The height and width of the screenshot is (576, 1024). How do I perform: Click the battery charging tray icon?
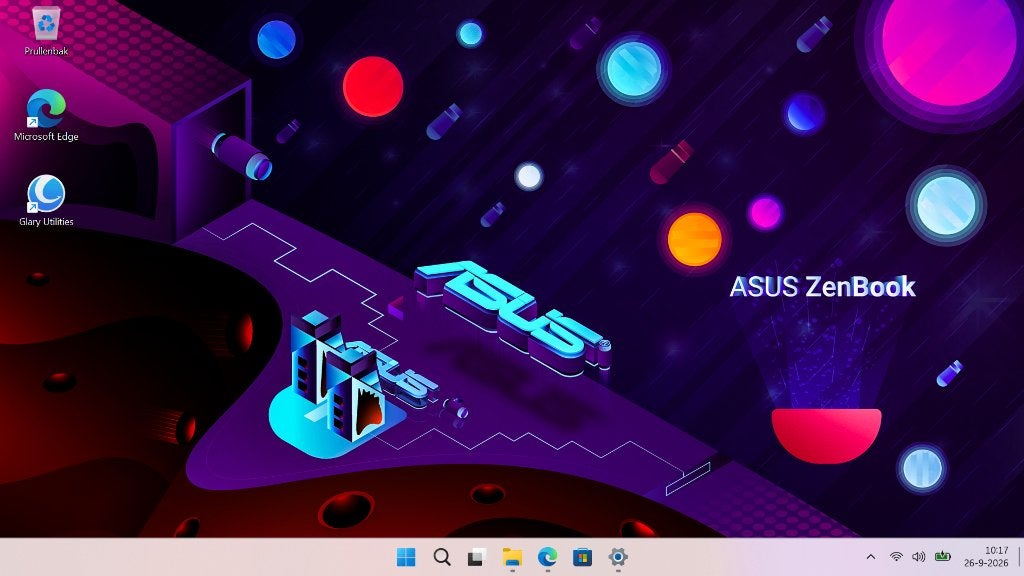point(942,557)
